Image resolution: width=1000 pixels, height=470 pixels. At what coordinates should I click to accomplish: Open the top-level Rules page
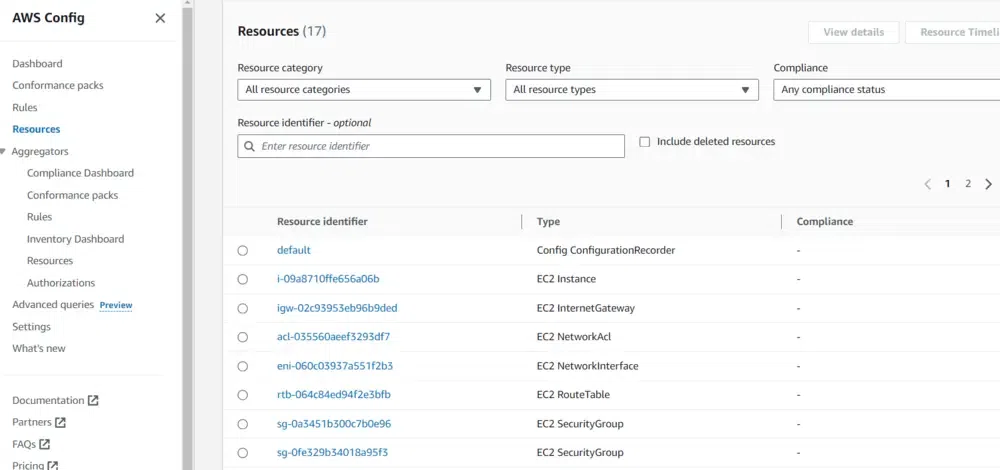[25, 107]
